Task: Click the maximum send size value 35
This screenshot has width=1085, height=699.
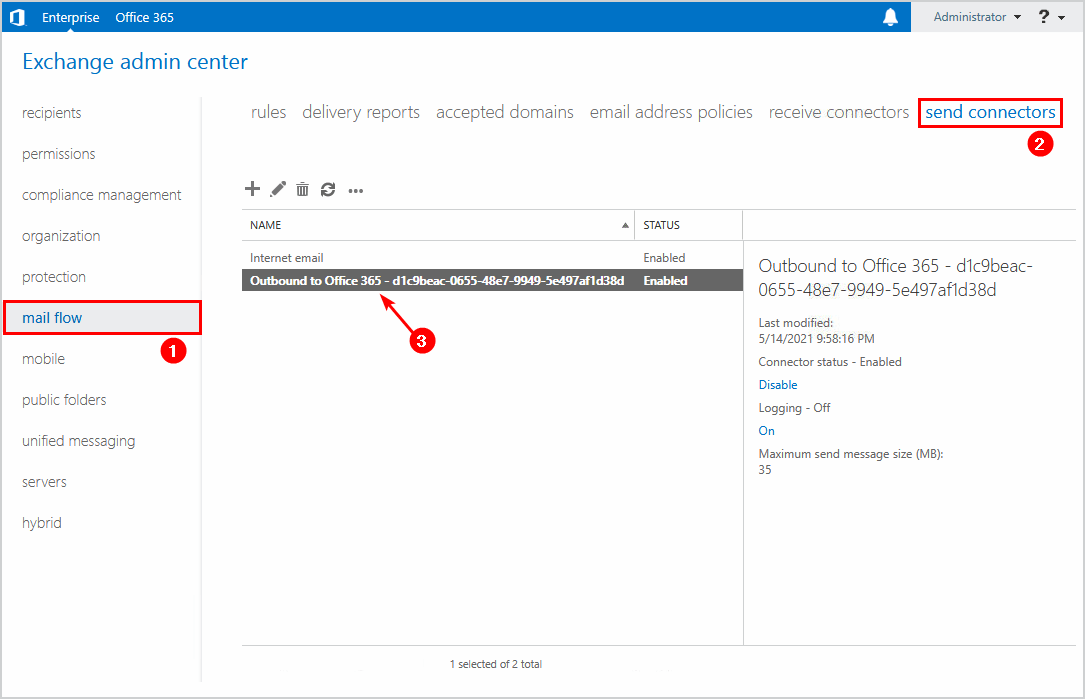Action: [765, 470]
